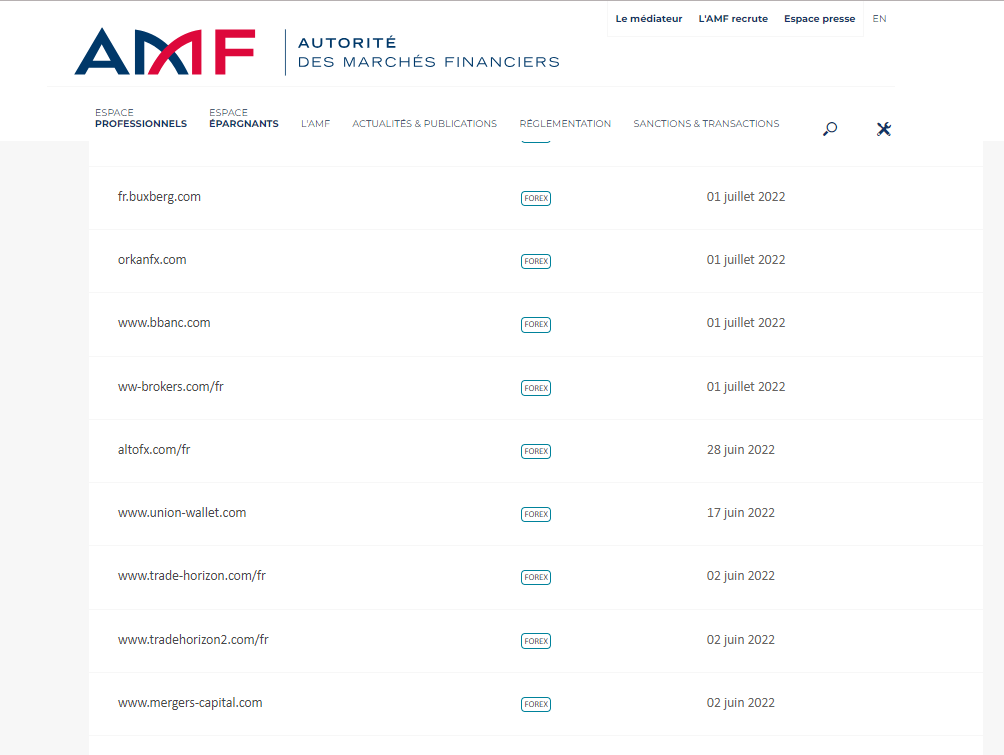Open Le médiateur link

(648, 19)
